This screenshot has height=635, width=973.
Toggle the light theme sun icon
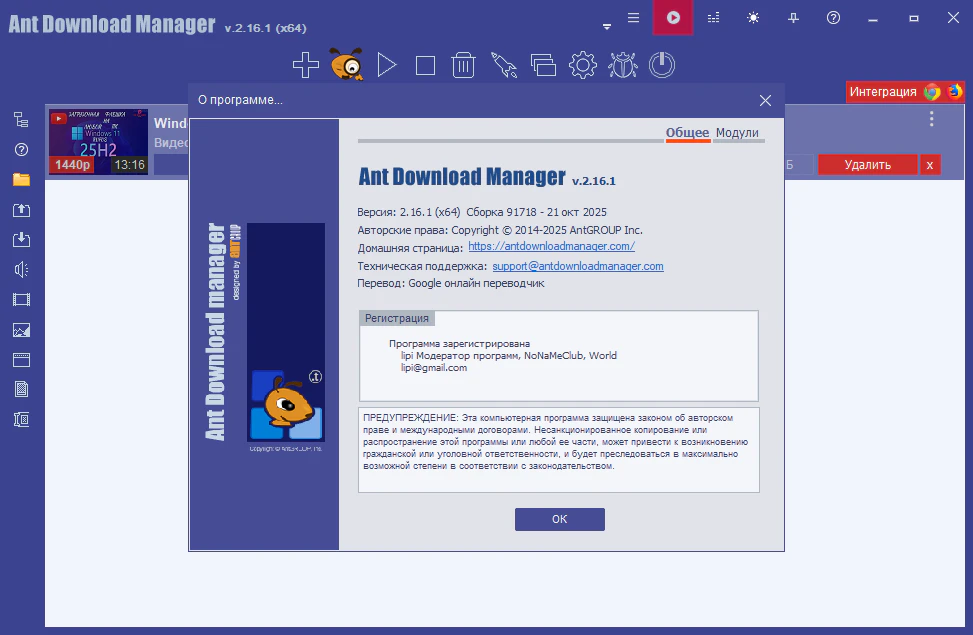(753, 18)
